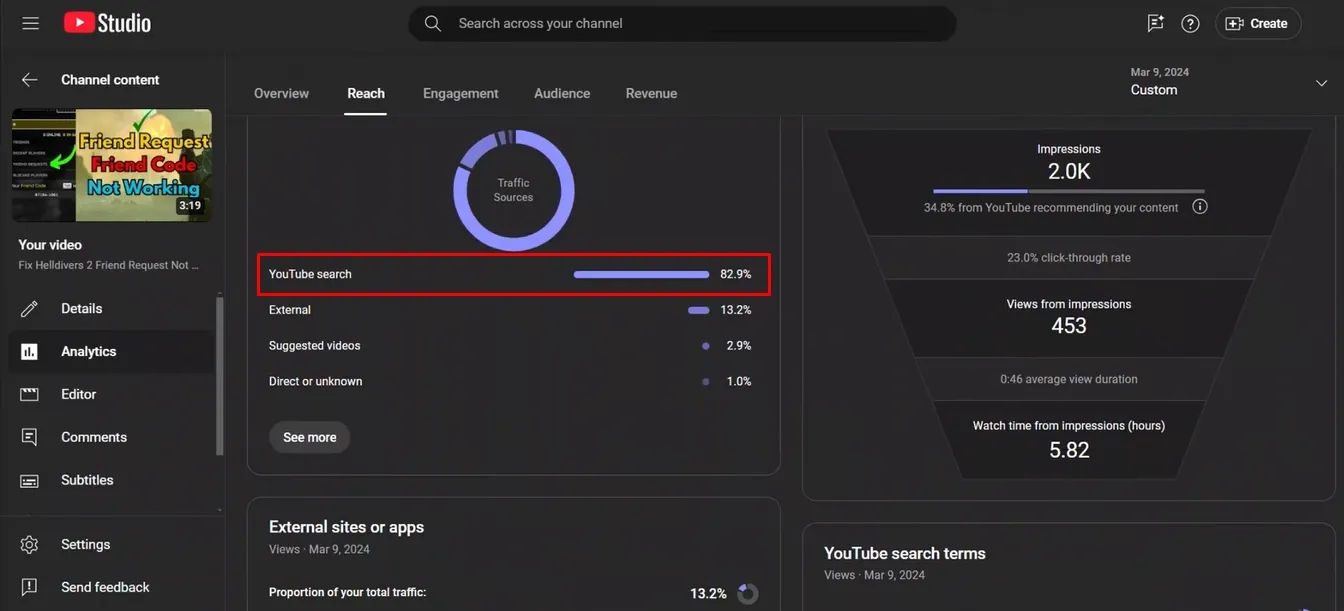Open the send feedback icon in header
Viewport: 1344px width, 611px height.
click(1155, 23)
